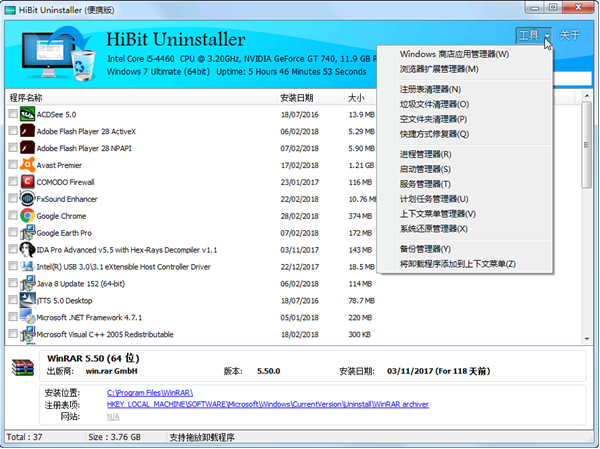Click the Google Chrome icon
Screen dimensions: 600x449
point(27,216)
